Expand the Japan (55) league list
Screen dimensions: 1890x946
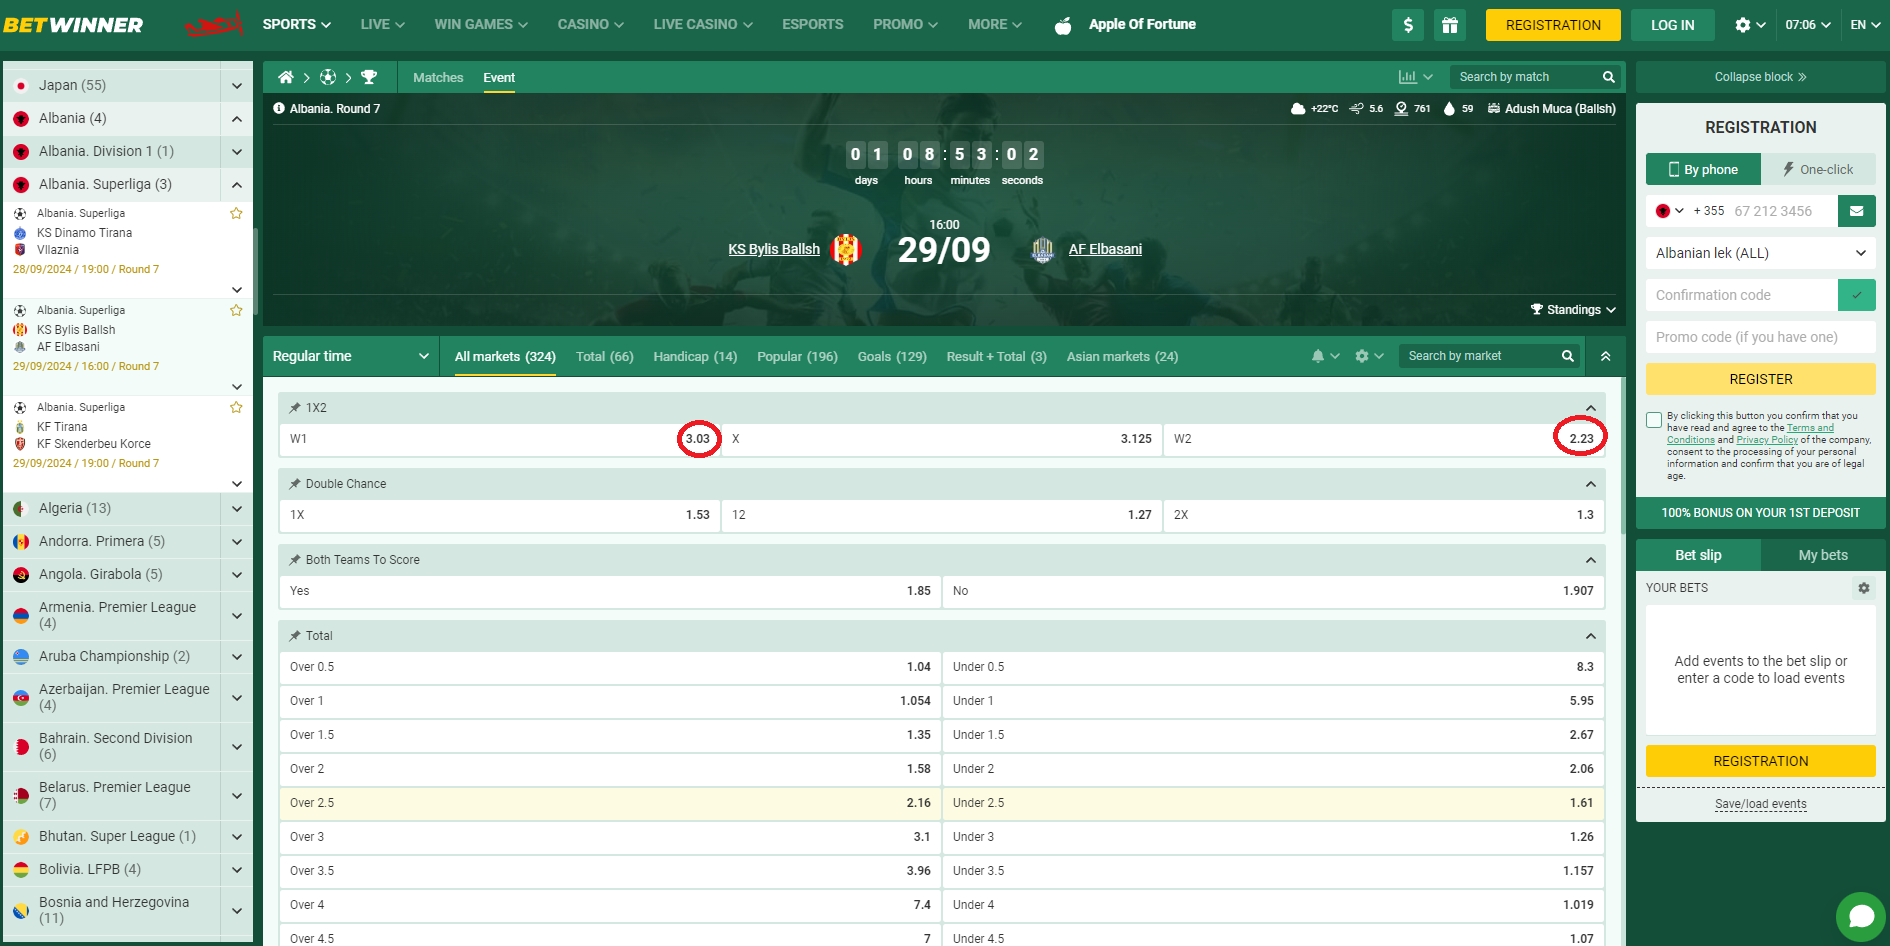[x=237, y=86]
